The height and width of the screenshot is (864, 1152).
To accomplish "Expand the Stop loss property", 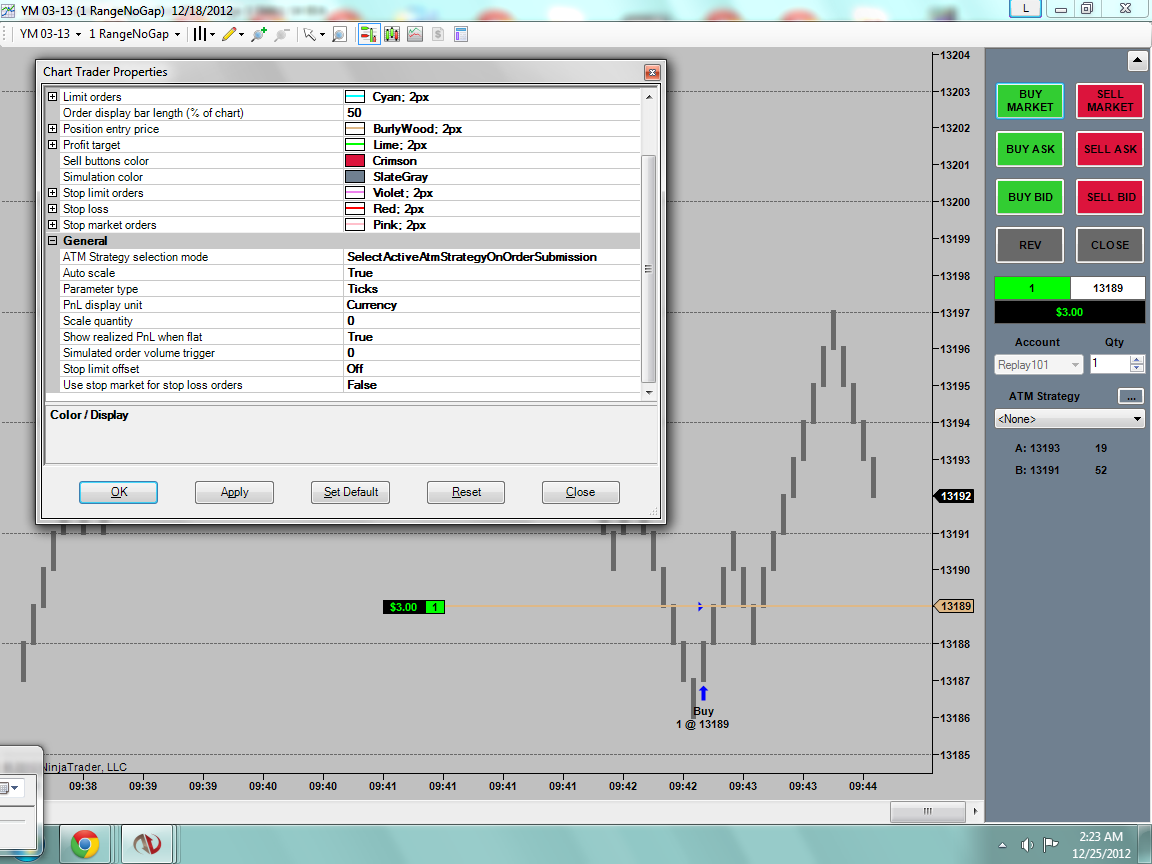I will (52, 209).
